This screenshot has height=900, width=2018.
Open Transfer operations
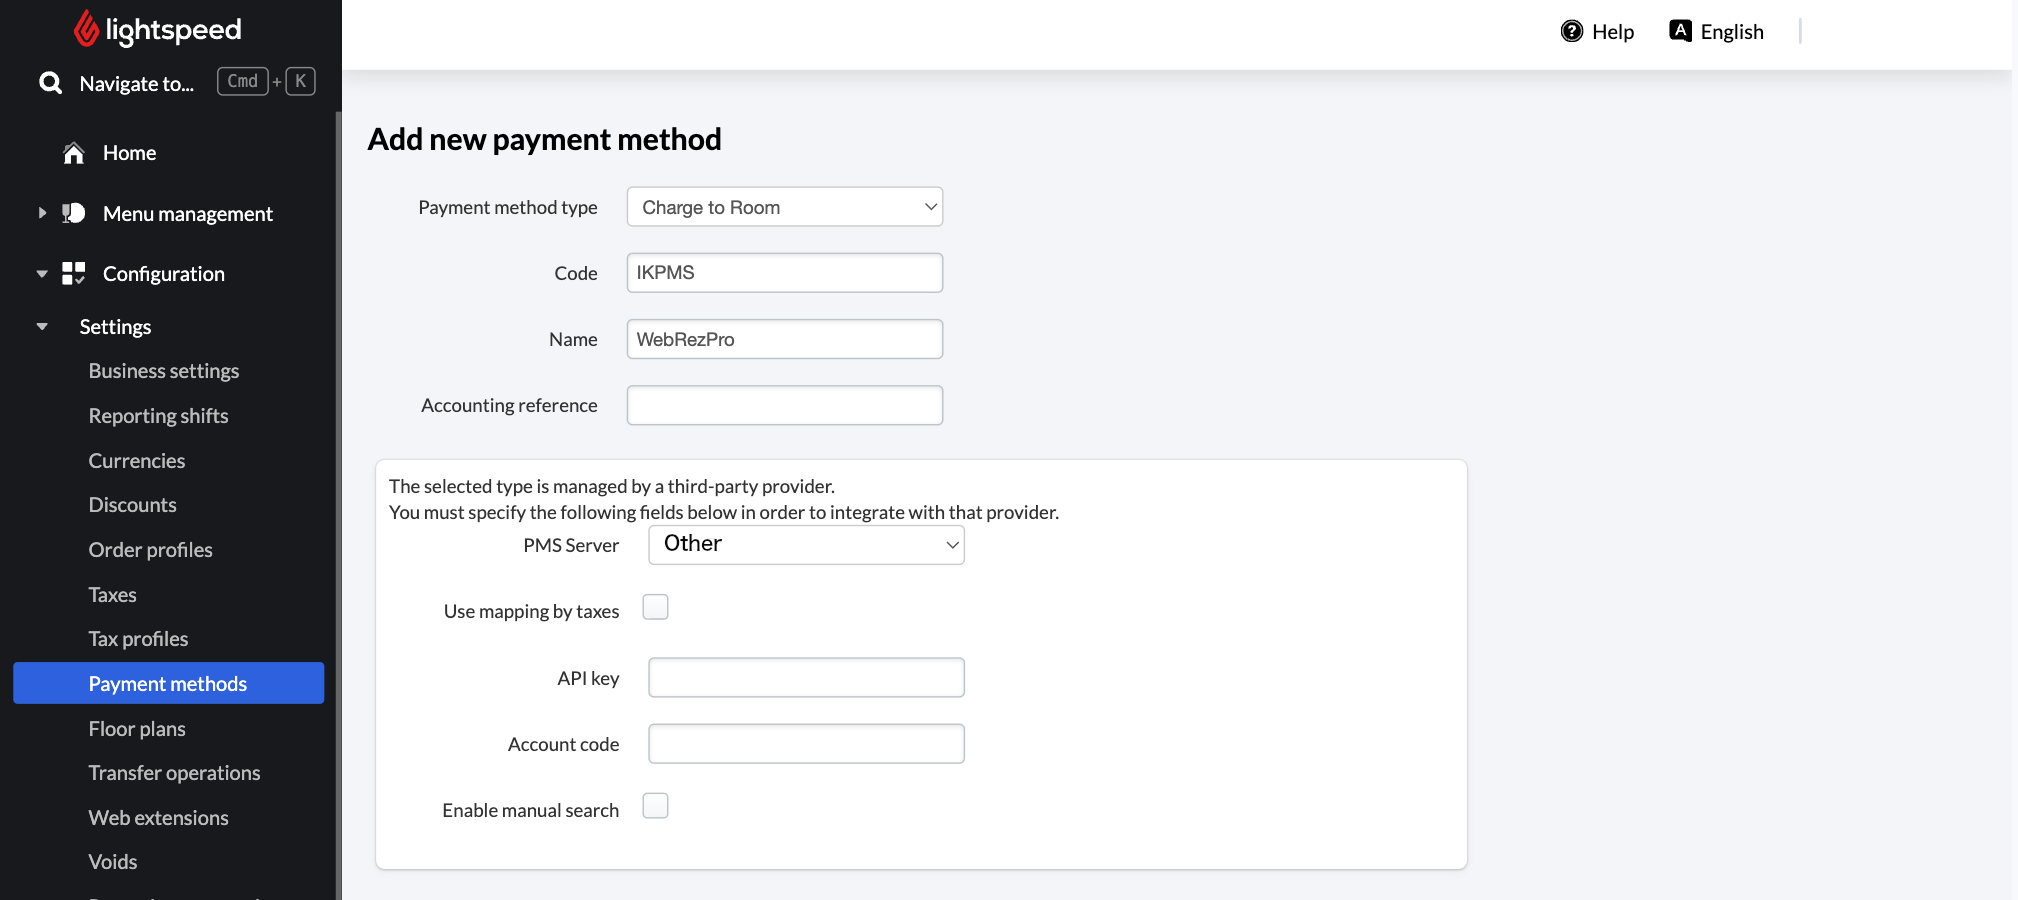(174, 773)
